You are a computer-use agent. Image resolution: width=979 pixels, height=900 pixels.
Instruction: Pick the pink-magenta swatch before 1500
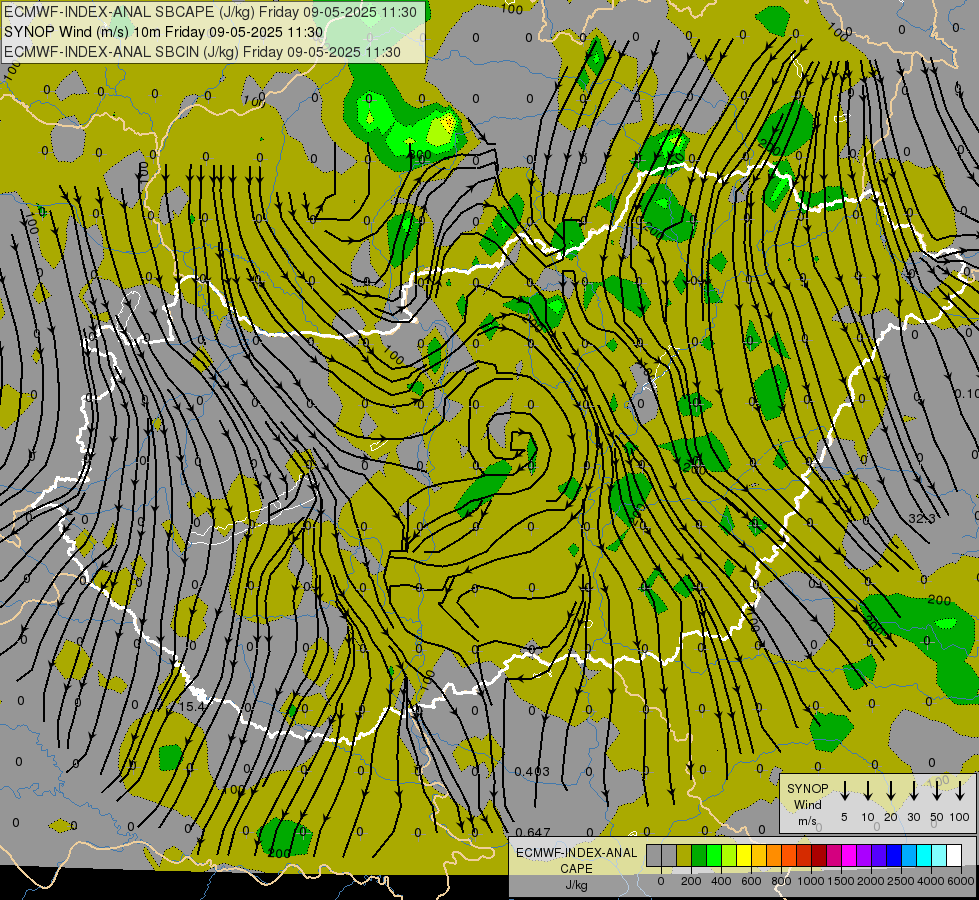click(x=834, y=855)
